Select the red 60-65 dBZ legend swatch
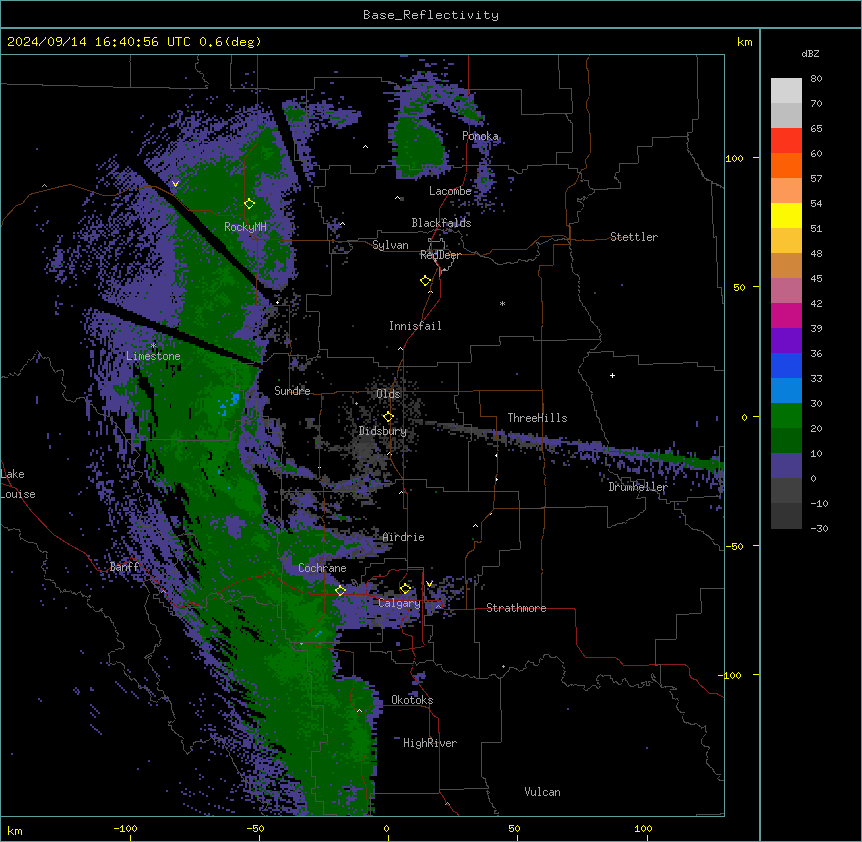This screenshot has width=862, height=842. 786,141
